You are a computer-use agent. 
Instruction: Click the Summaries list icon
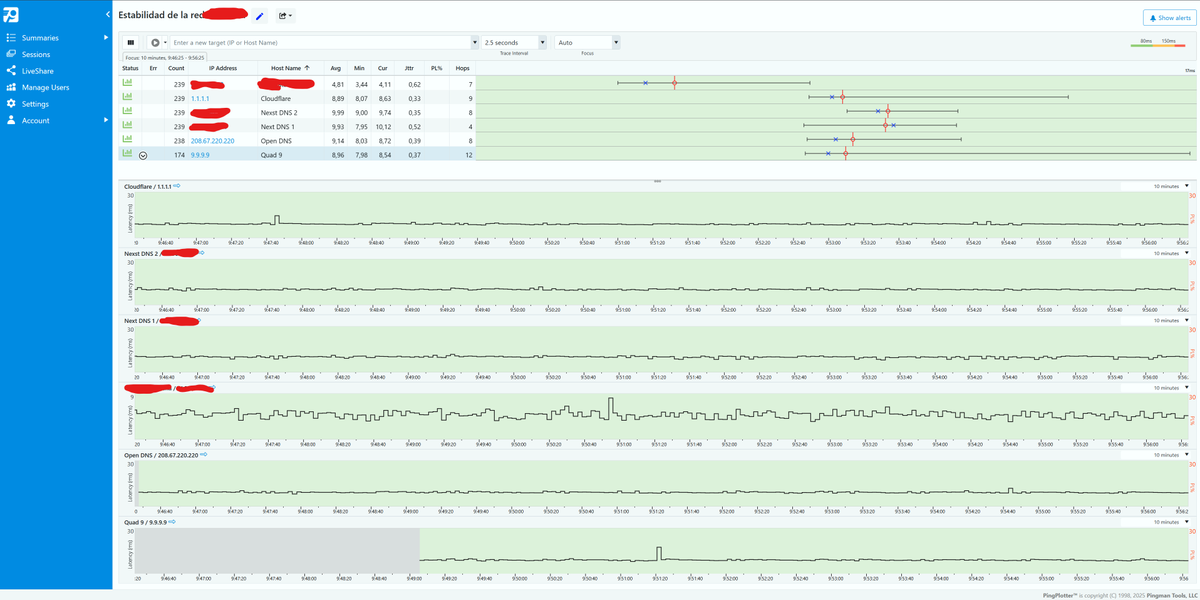(x=11, y=37)
